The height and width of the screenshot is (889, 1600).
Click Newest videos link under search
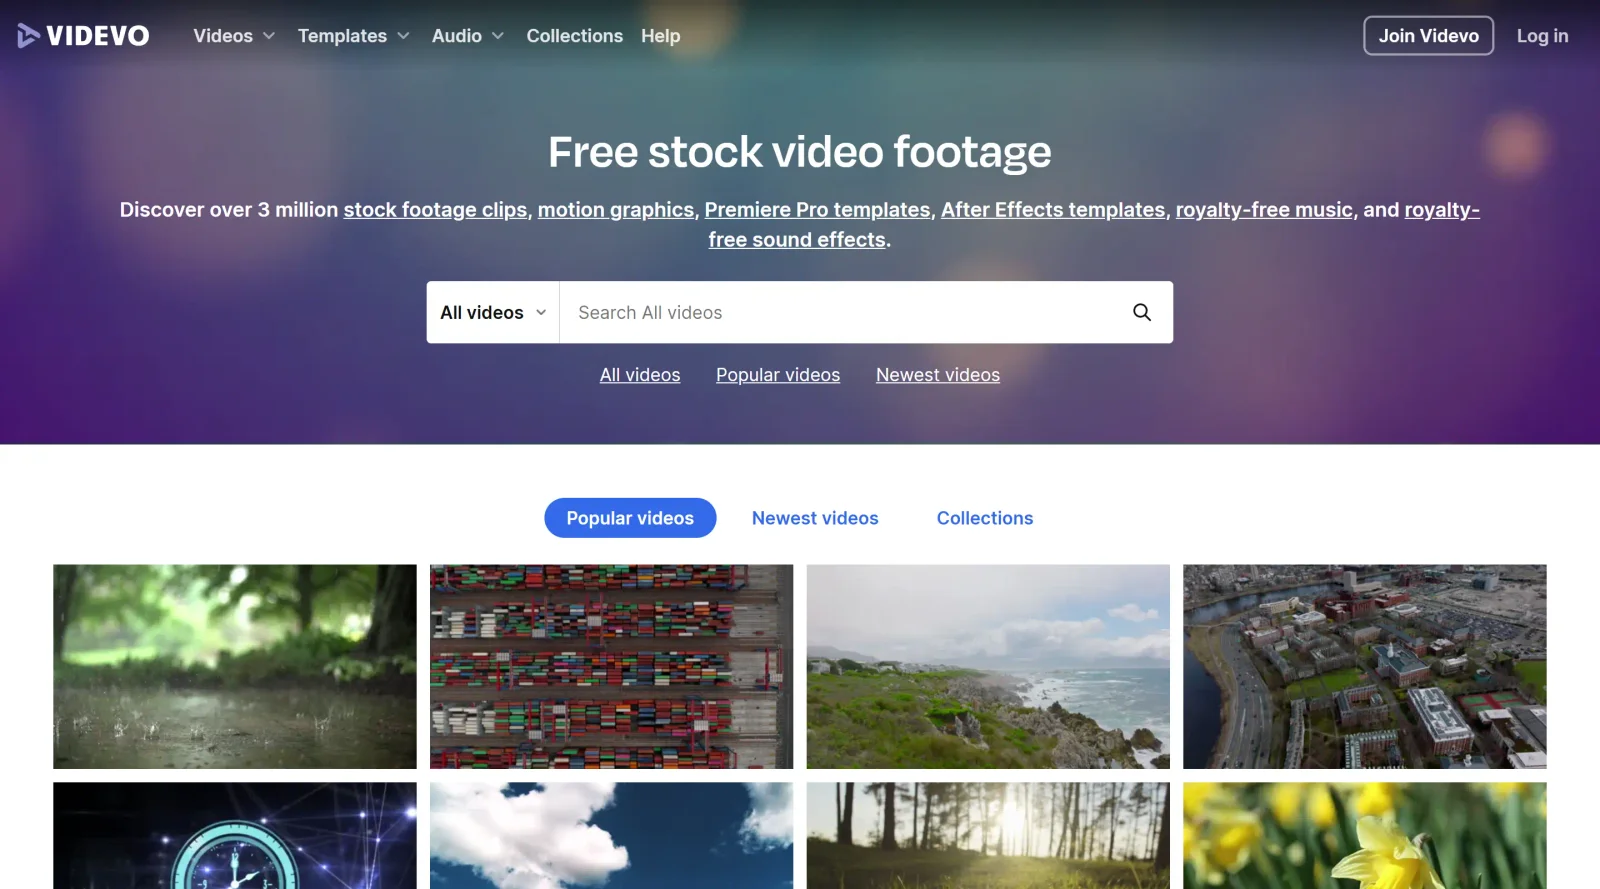[938, 375]
